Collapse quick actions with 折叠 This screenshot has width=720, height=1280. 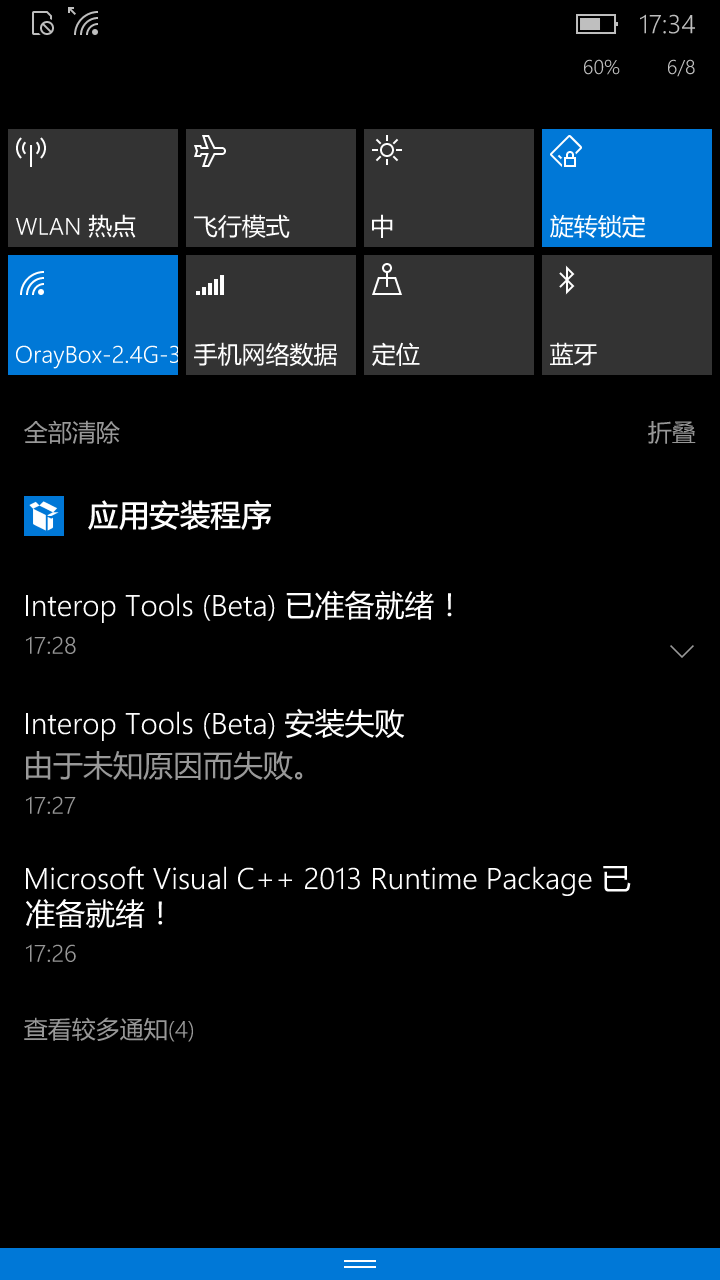671,433
